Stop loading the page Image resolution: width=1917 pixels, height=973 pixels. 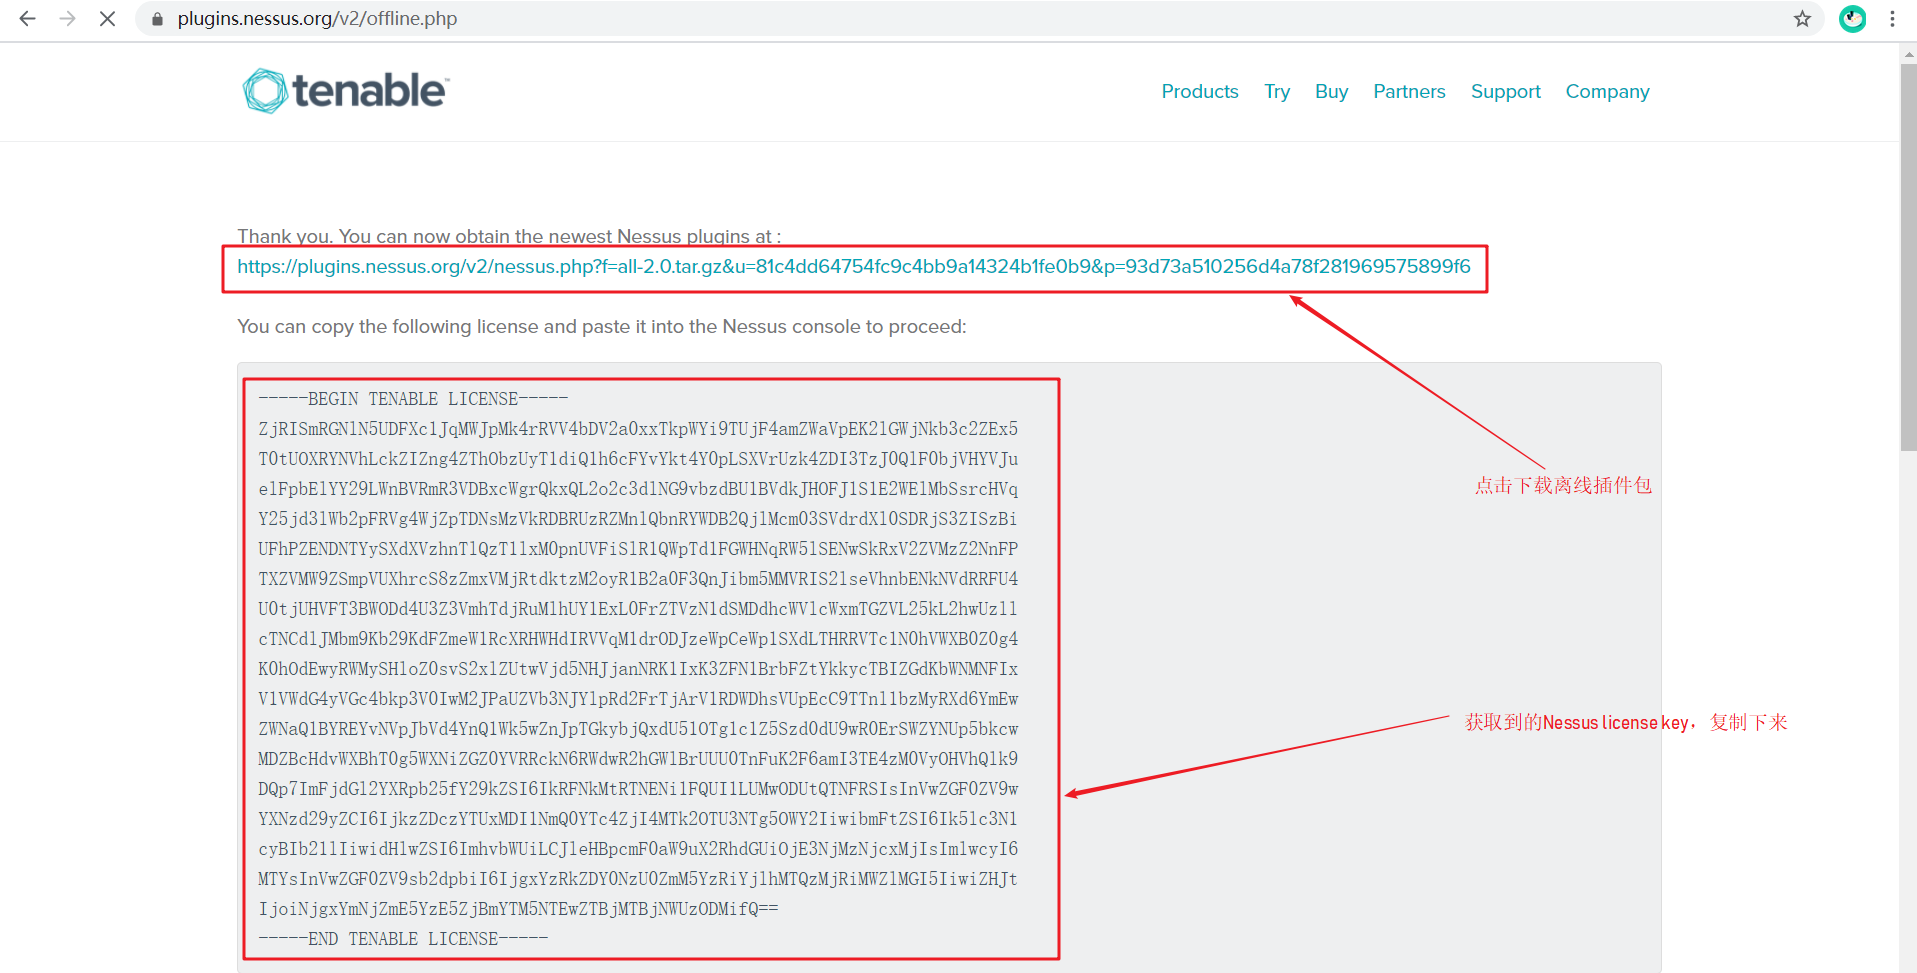pyautogui.click(x=107, y=19)
